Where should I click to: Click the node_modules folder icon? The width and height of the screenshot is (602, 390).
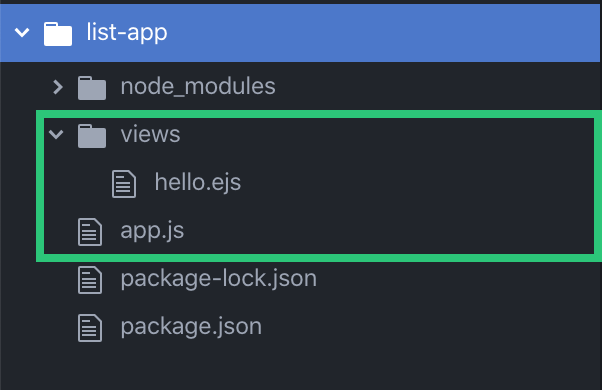tap(92, 88)
